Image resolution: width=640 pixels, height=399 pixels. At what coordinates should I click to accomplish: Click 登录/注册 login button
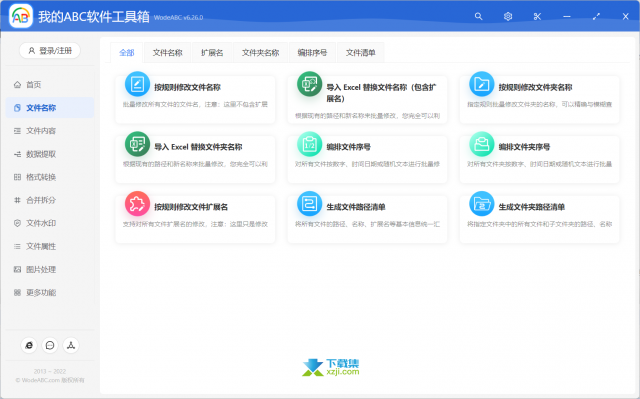(x=50, y=51)
